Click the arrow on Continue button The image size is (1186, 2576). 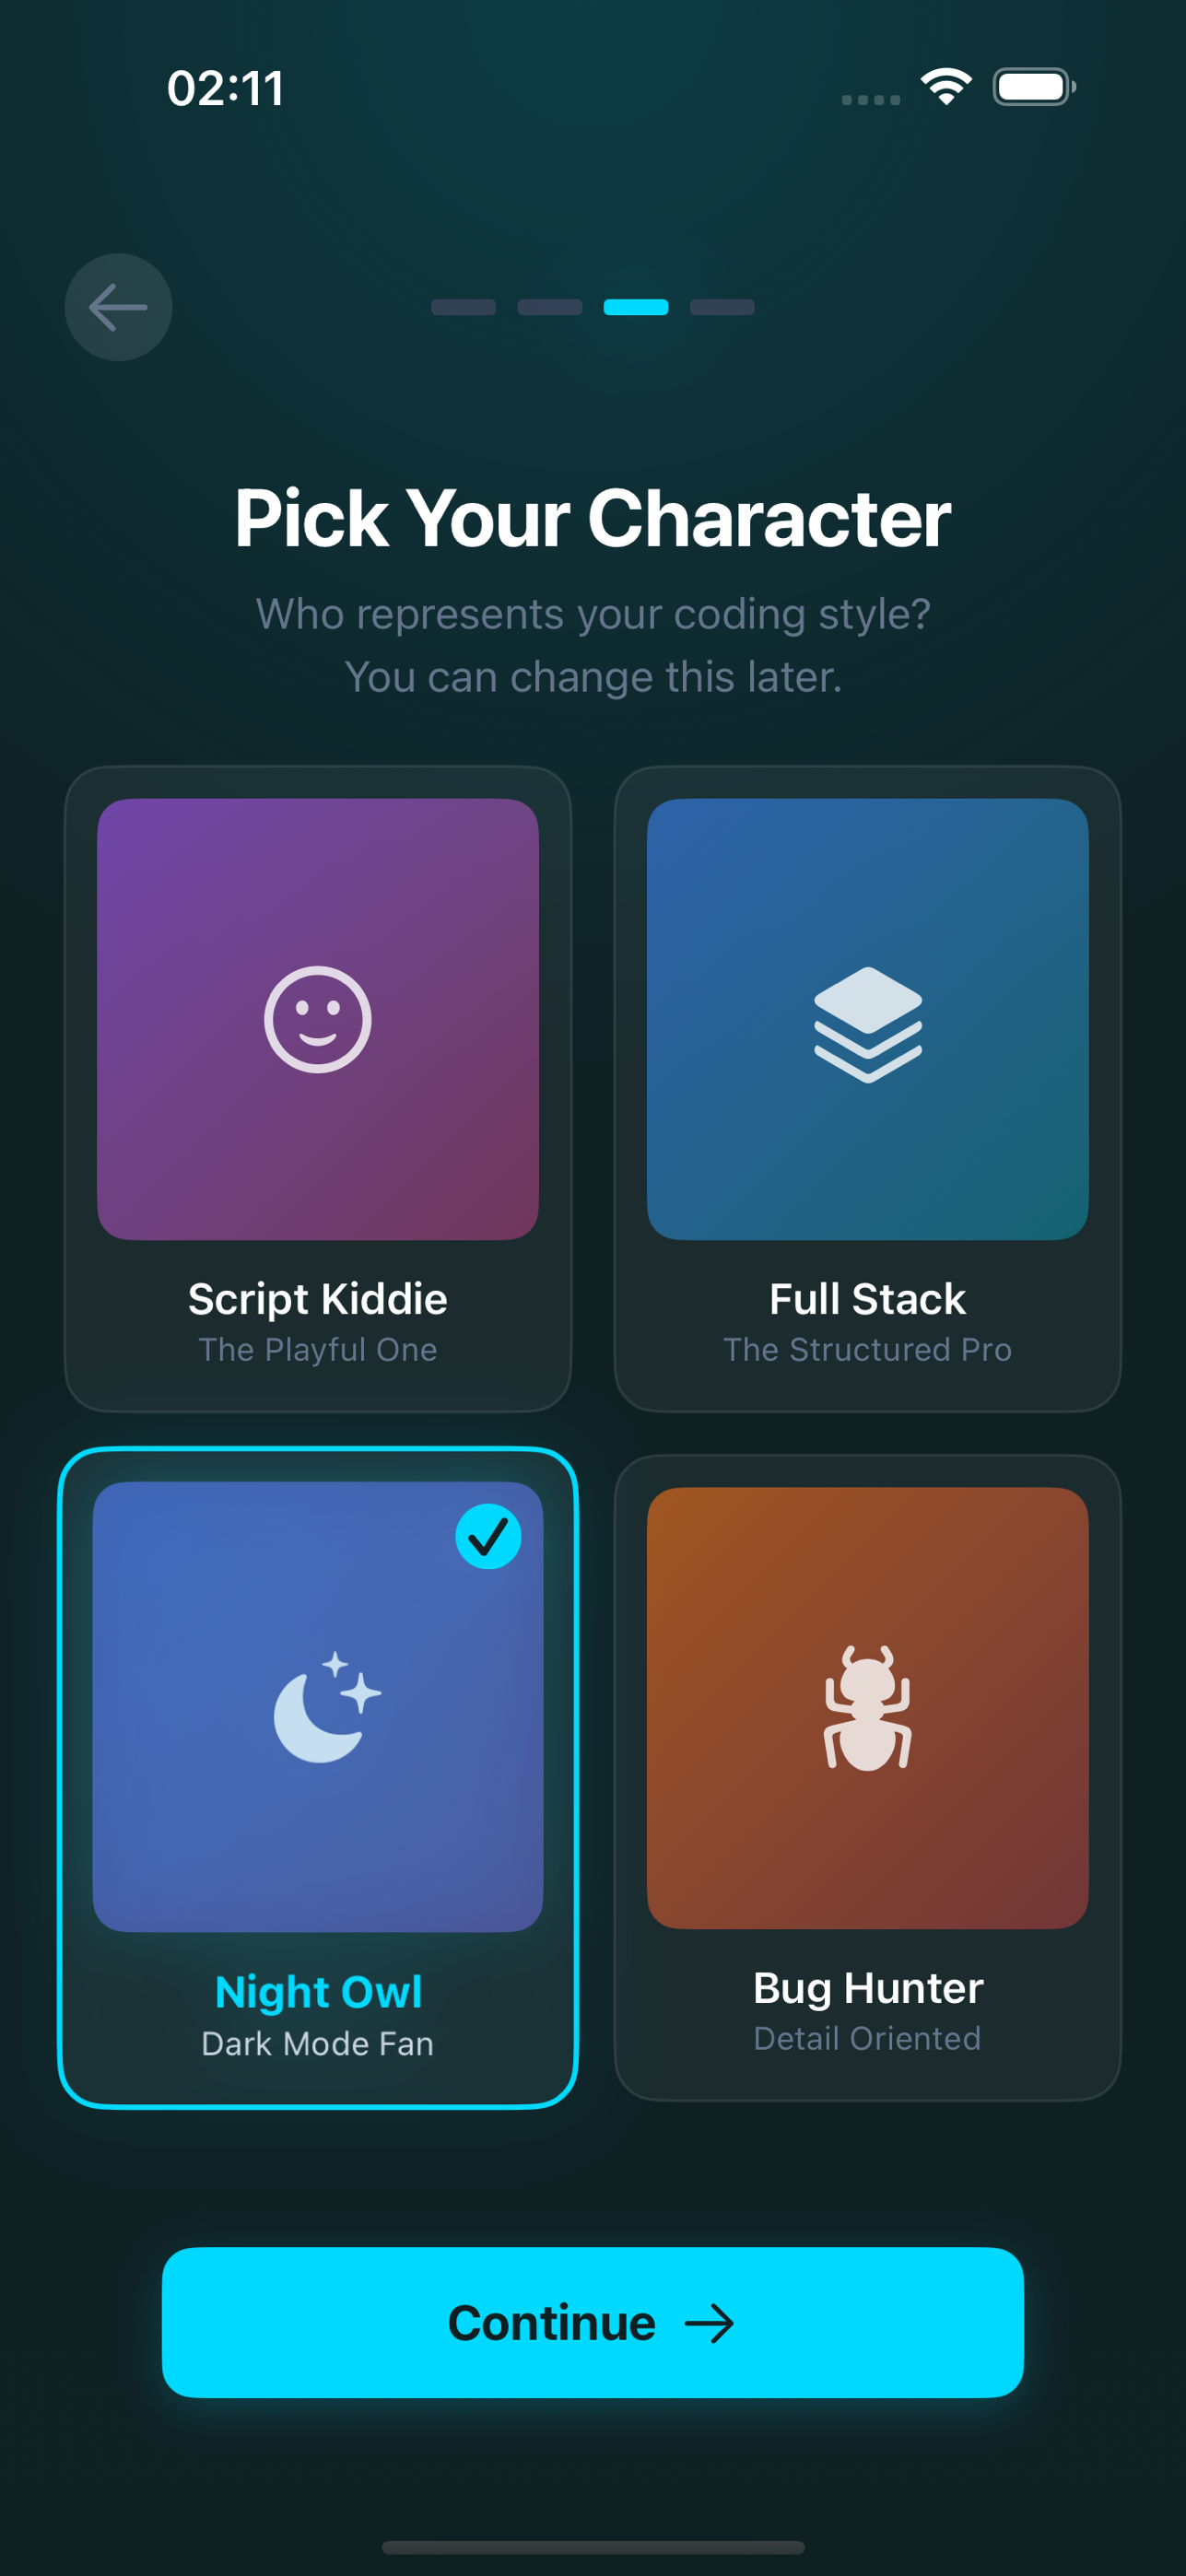click(709, 2323)
